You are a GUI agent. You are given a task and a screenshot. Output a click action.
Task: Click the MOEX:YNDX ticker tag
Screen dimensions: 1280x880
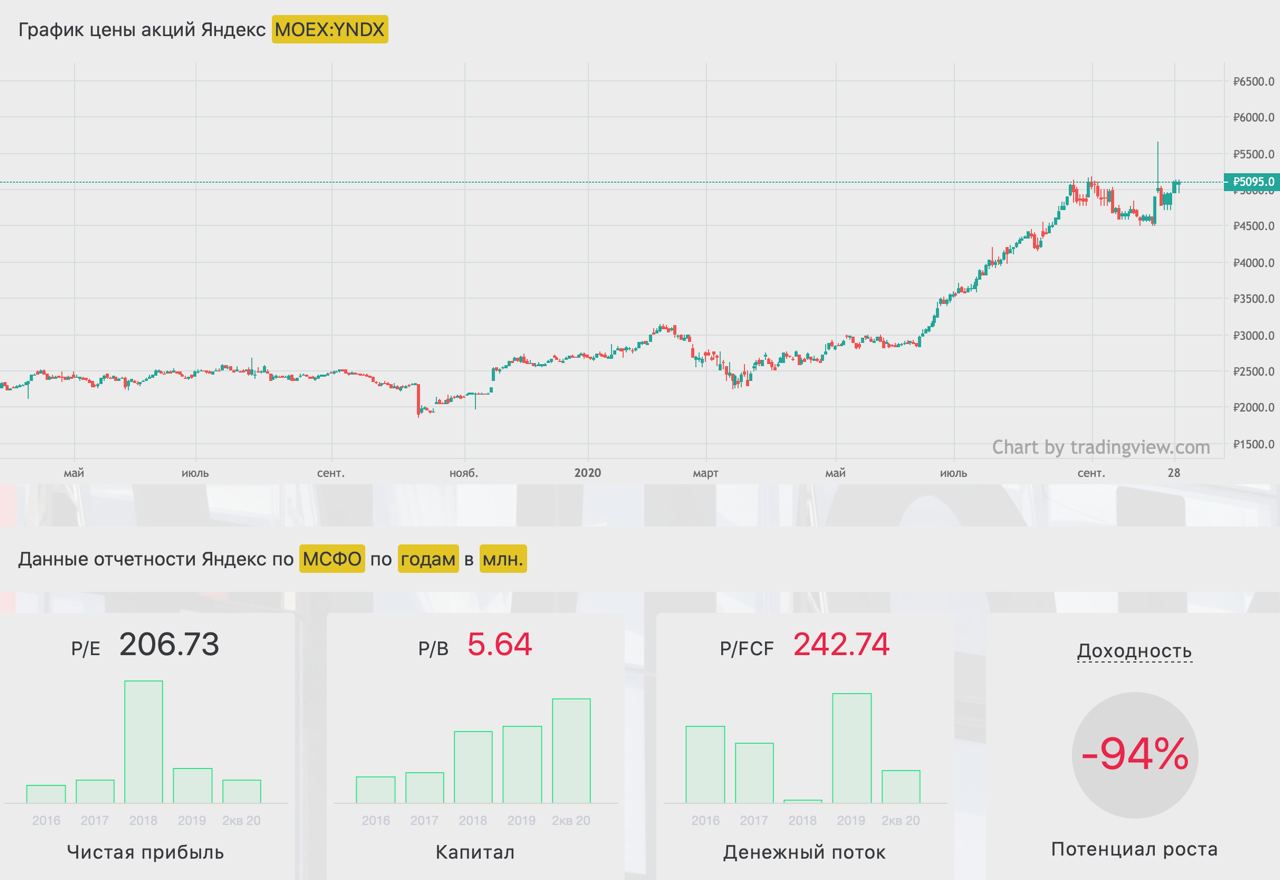pyautogui.click(x=329, y=30)
